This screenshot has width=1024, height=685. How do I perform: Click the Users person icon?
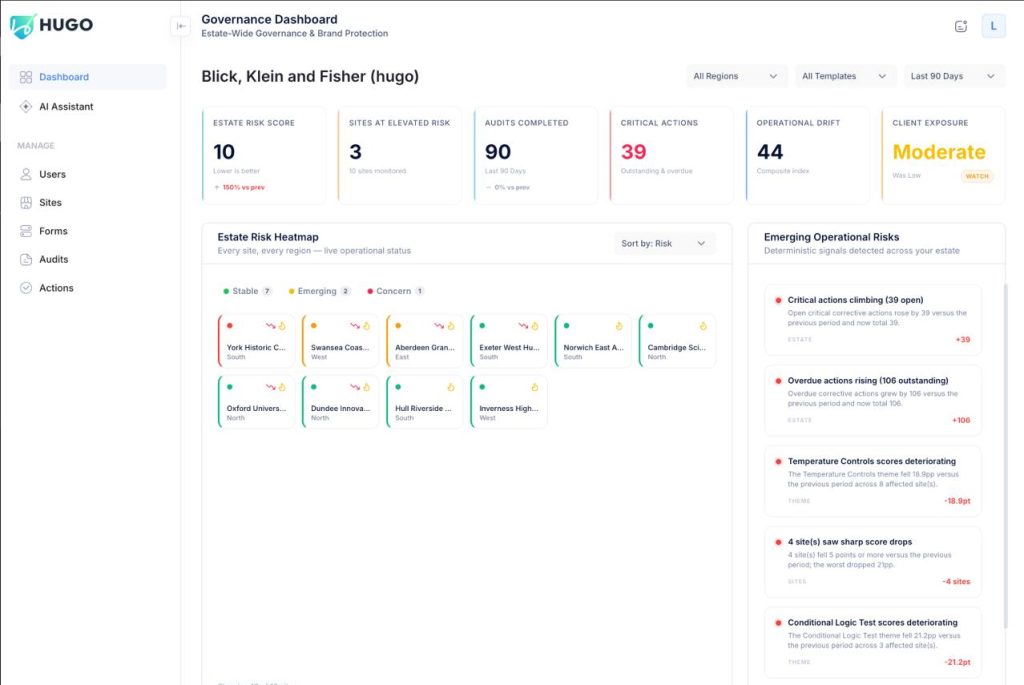click(25, 174)
